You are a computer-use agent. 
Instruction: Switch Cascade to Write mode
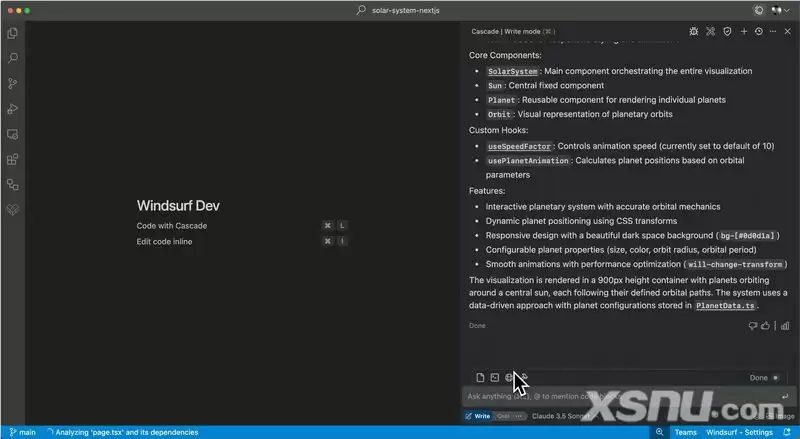[478, 416]
